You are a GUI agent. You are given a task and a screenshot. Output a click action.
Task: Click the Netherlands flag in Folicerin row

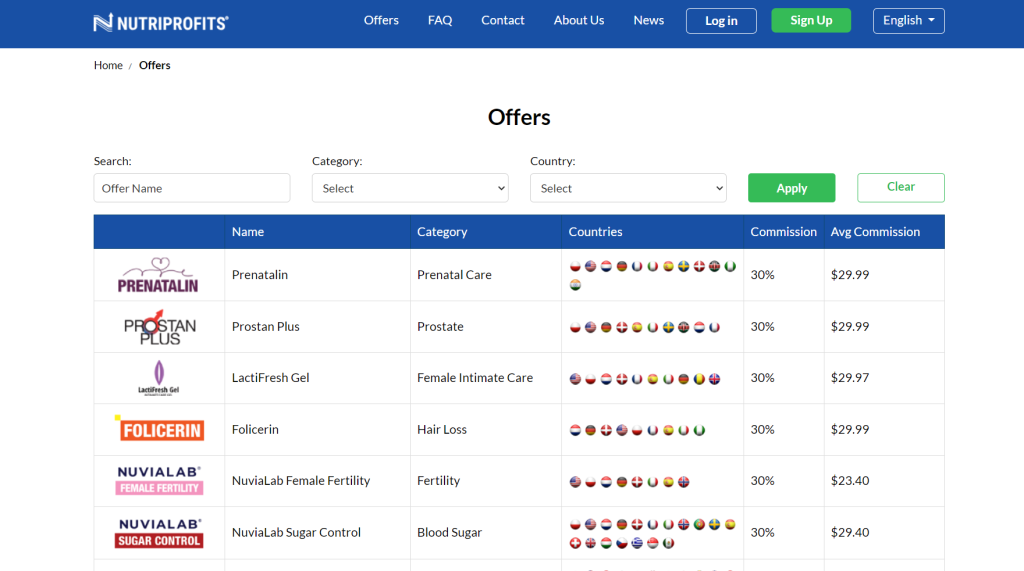point(575,430)
